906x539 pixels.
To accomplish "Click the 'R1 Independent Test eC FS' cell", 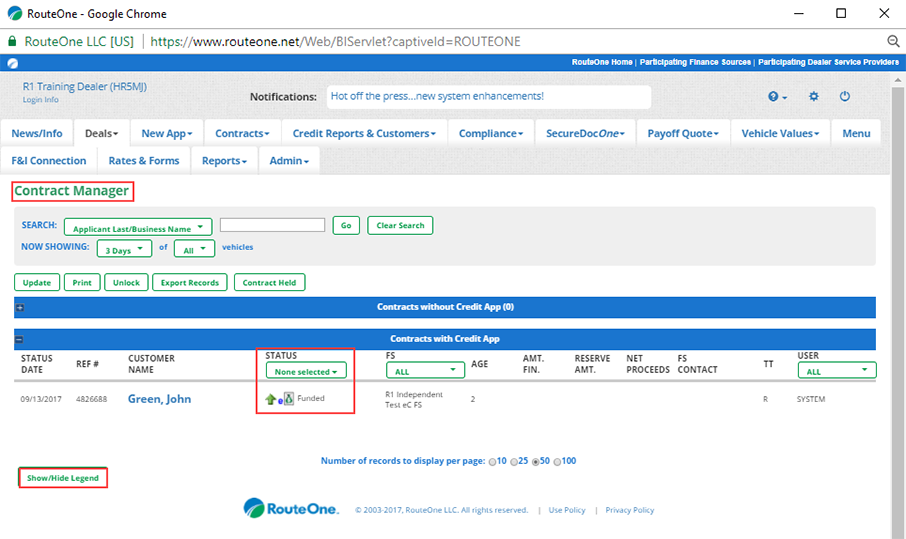I will click(414, 399).
